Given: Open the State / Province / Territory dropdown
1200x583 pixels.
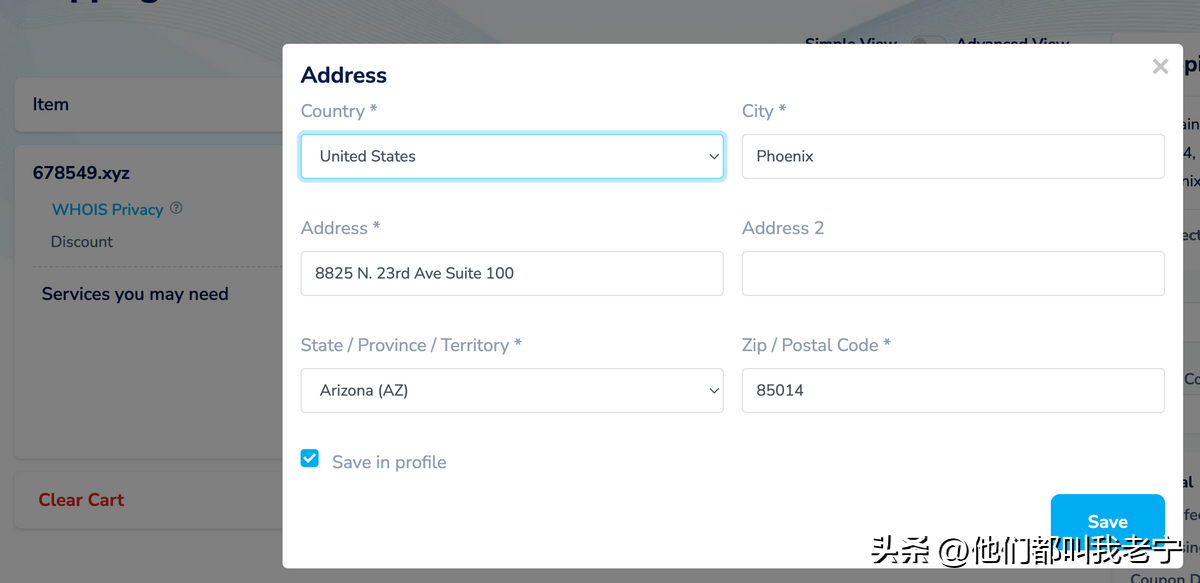Looking at the screenshot, I should (512, 391).
